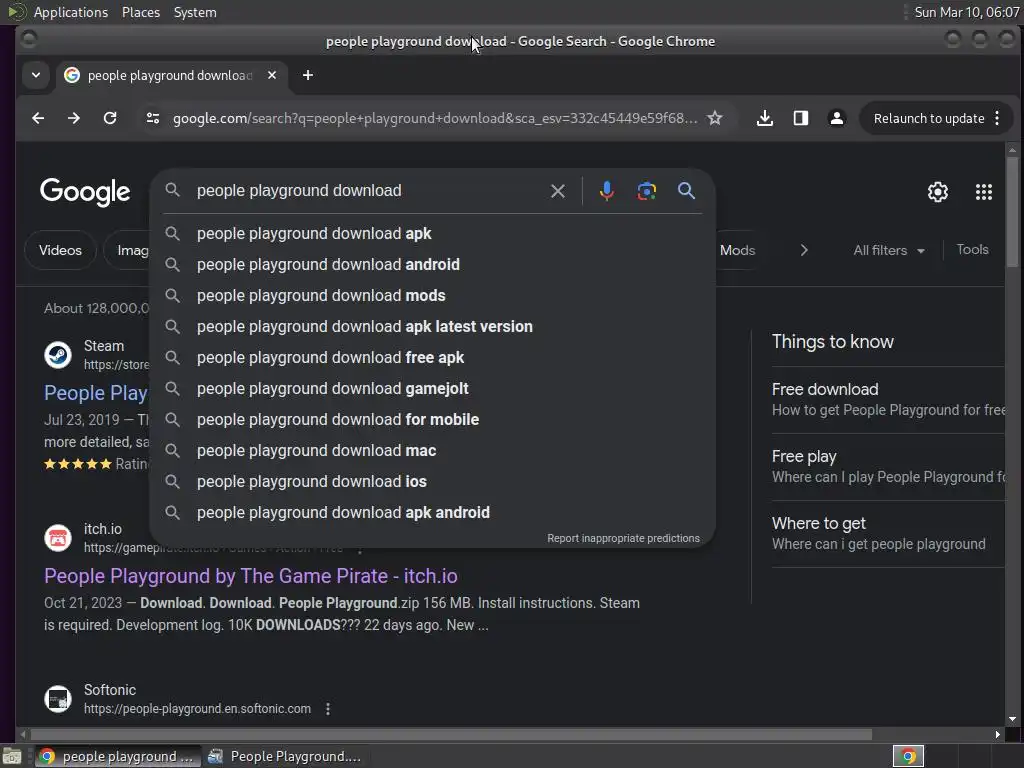Reload the Google search page
Viewport: 1024px width, 768px height.
coord(110,118)
